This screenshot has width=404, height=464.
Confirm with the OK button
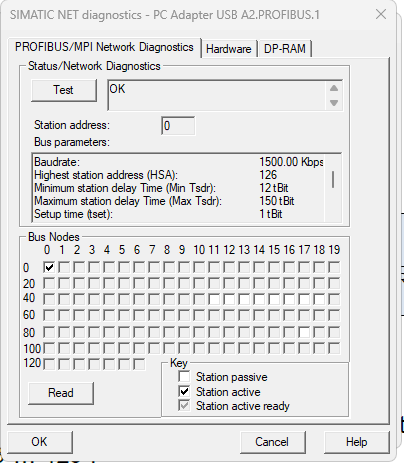pyautogui.click(x=40, y=442)
